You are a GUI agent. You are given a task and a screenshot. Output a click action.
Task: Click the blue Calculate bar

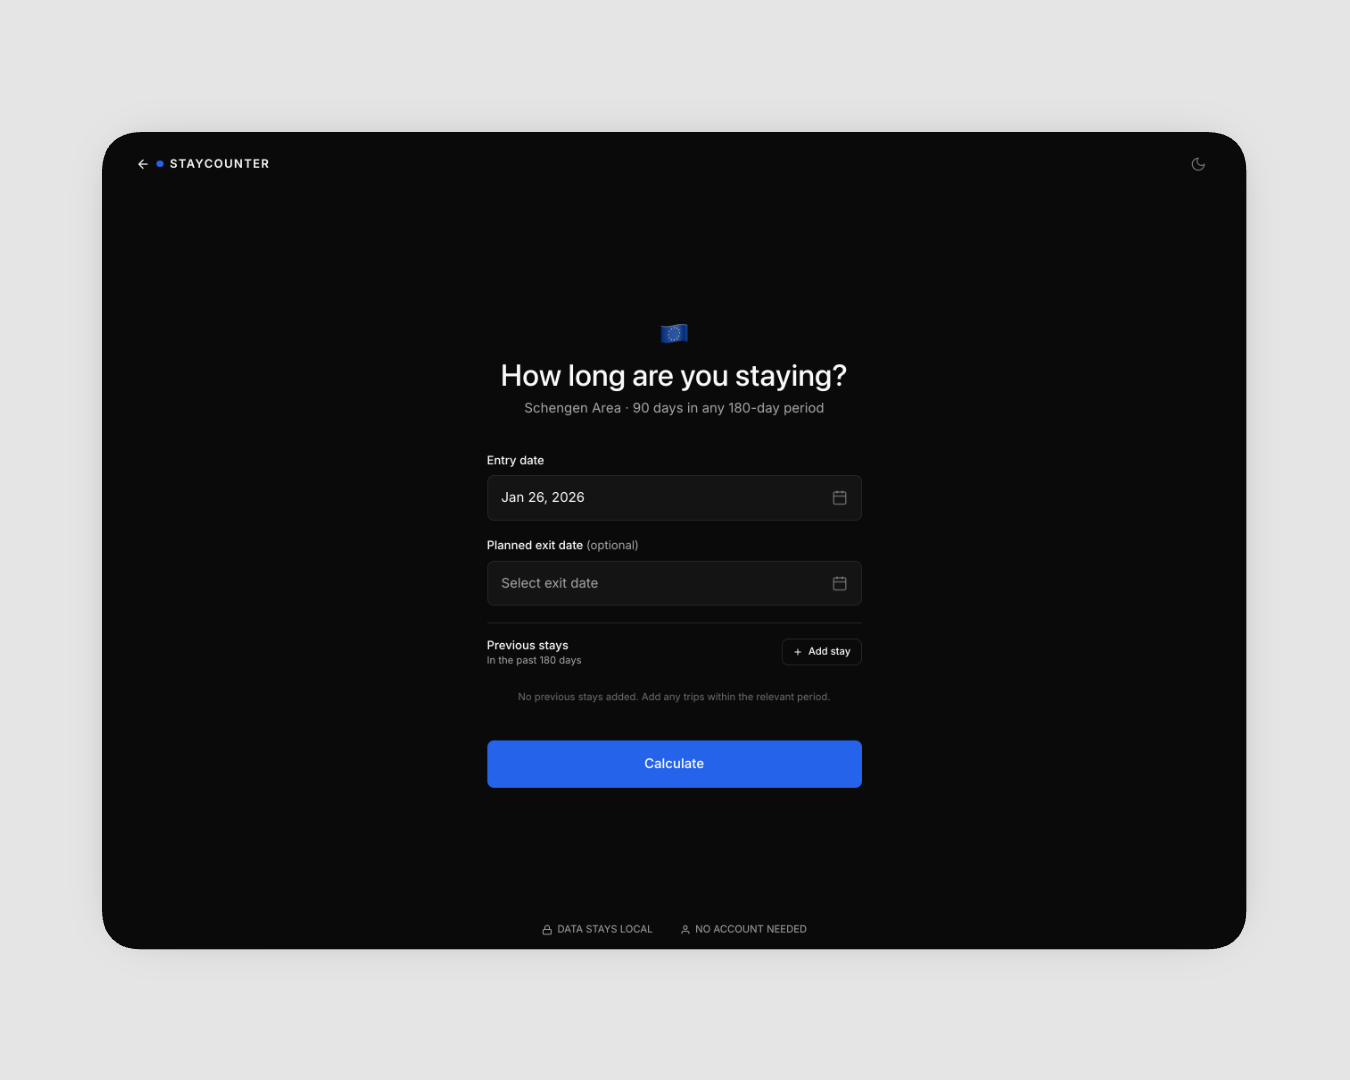pyautogui.click(x=673, y=763)
